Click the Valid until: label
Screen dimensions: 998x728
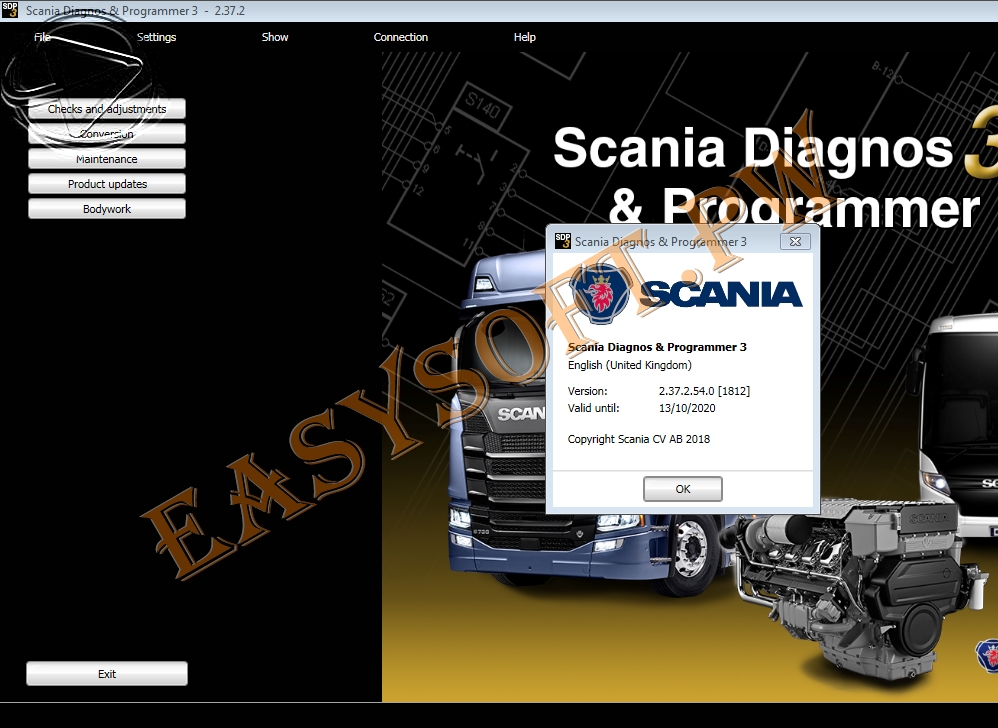(594, 408)
